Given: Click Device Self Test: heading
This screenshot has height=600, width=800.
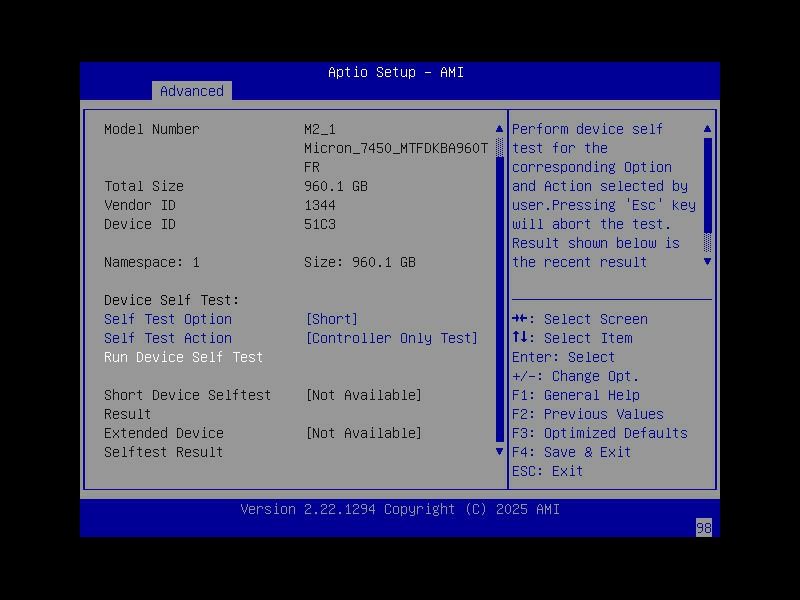Looking at the screenshot, I should (171, 300).
